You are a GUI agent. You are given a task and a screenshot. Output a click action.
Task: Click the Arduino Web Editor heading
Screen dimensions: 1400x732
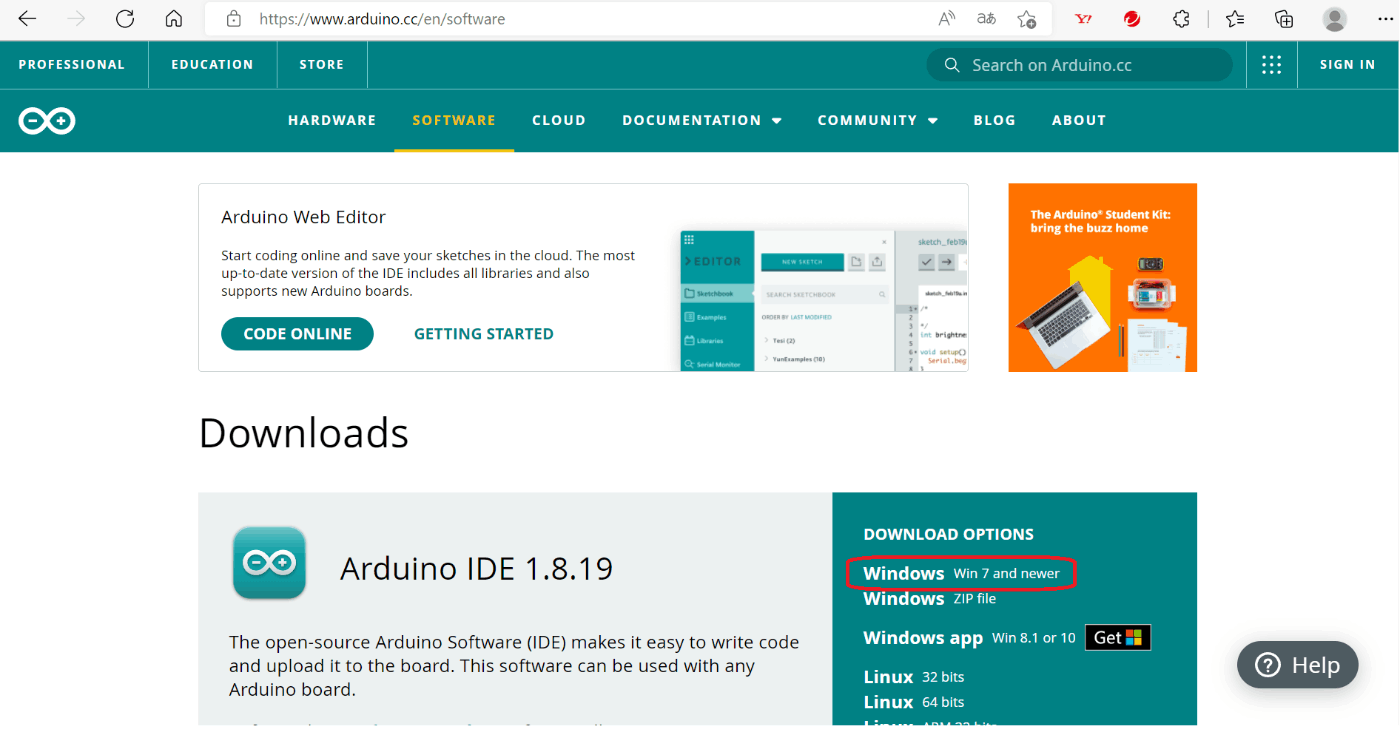[x=303, y=217]
